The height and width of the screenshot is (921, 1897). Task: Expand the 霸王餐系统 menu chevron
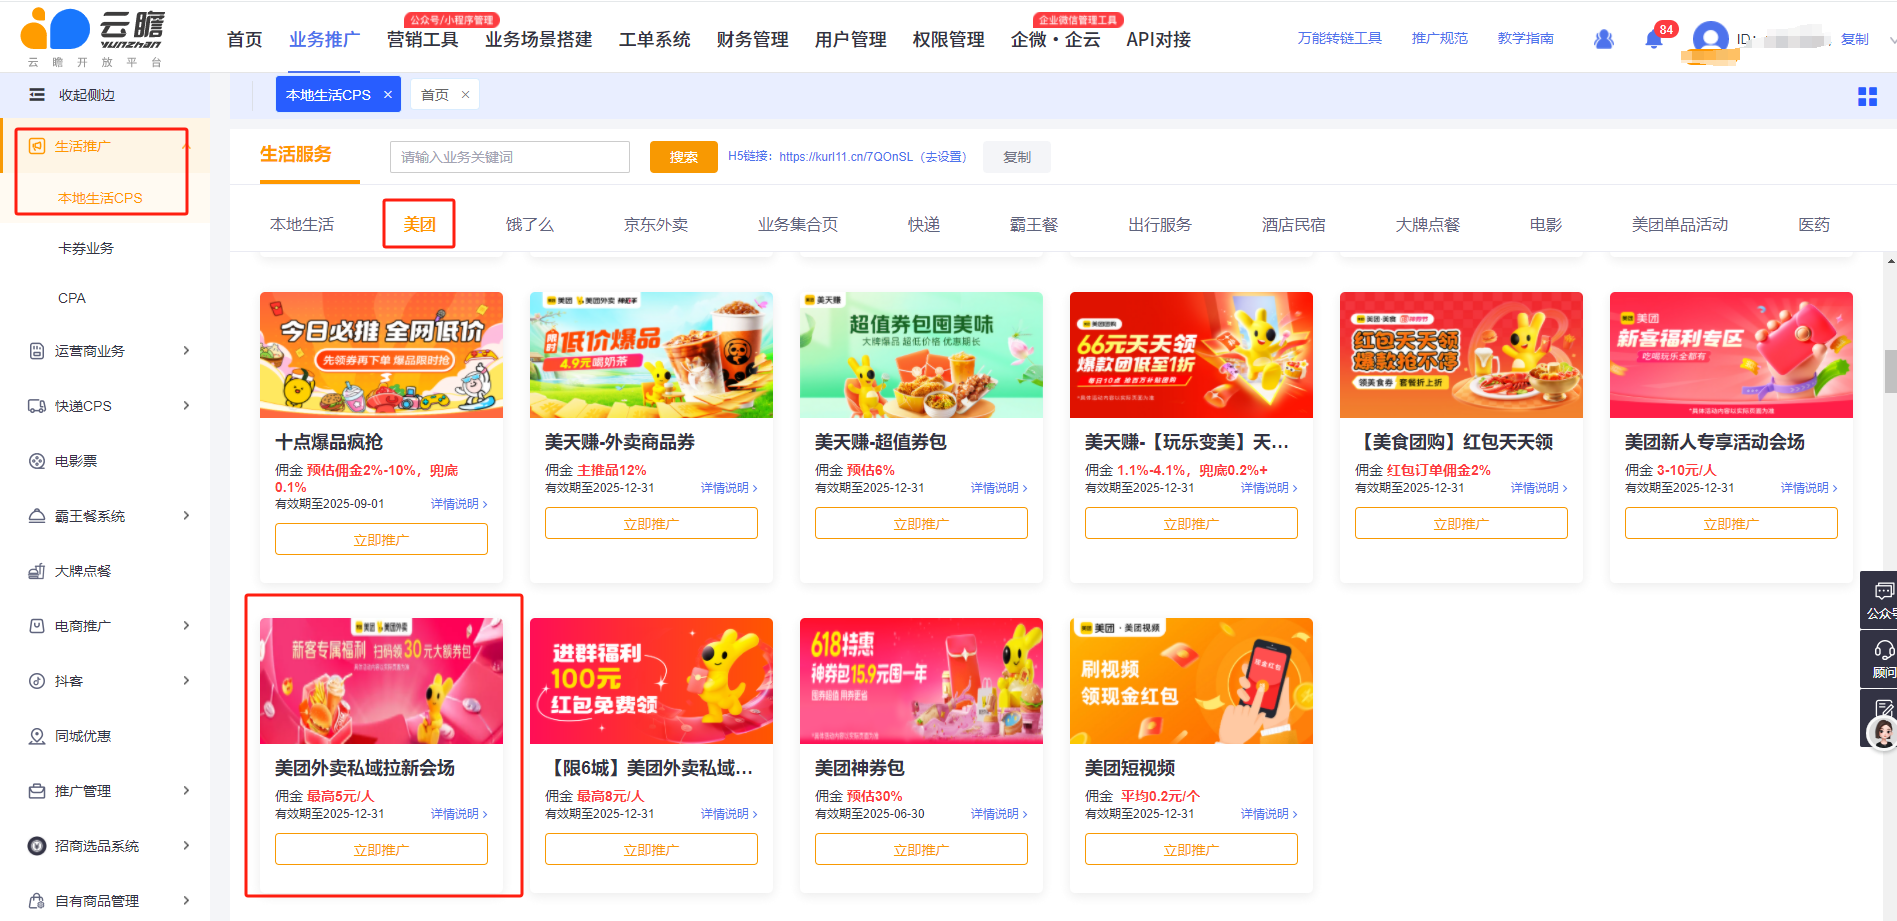pos(186,516)
